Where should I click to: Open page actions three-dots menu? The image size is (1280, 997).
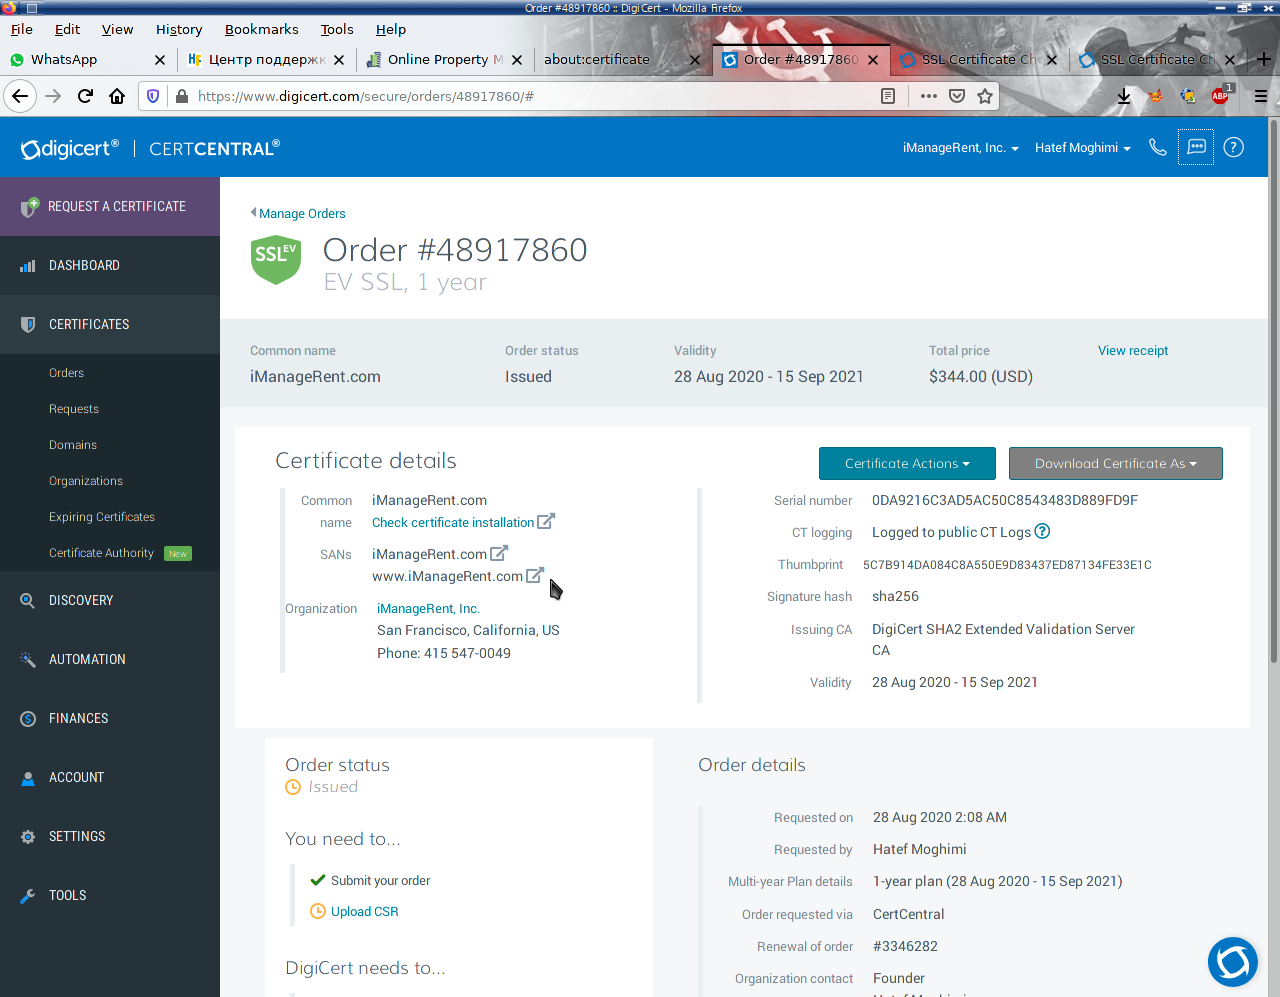pyautogui.click(x=929, y=96)
